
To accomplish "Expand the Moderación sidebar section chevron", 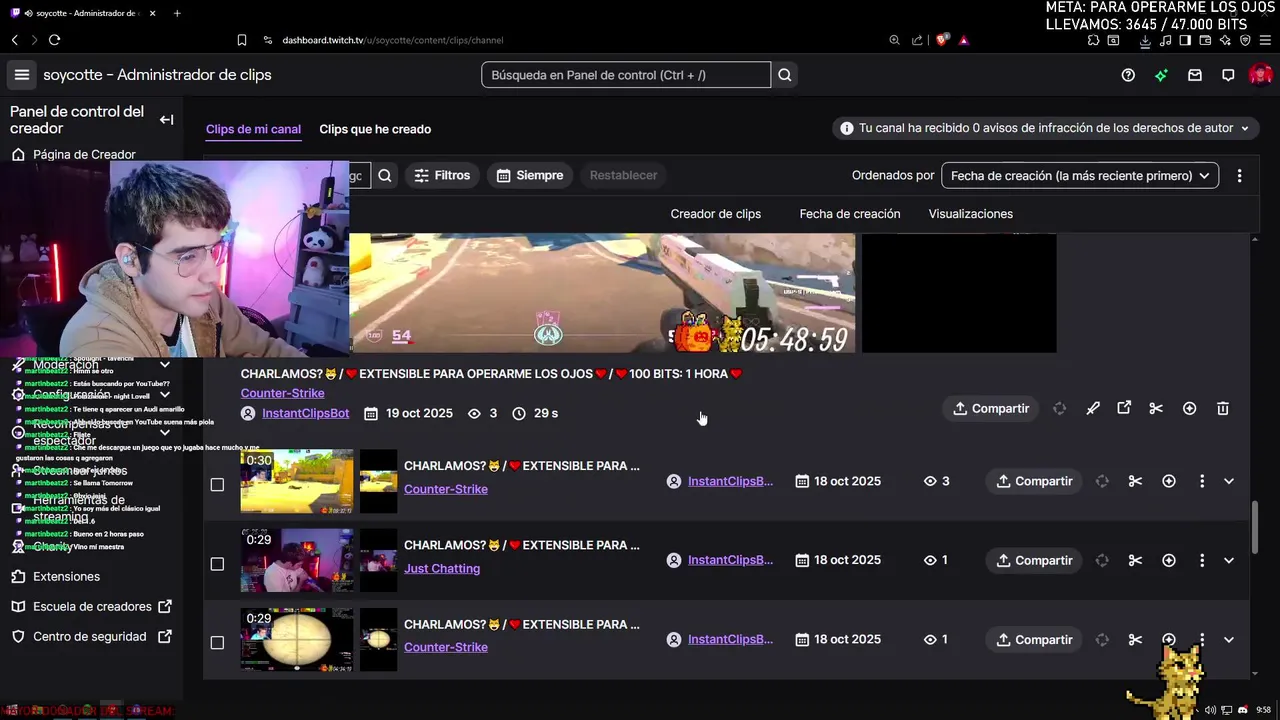I will click(165, 365).
